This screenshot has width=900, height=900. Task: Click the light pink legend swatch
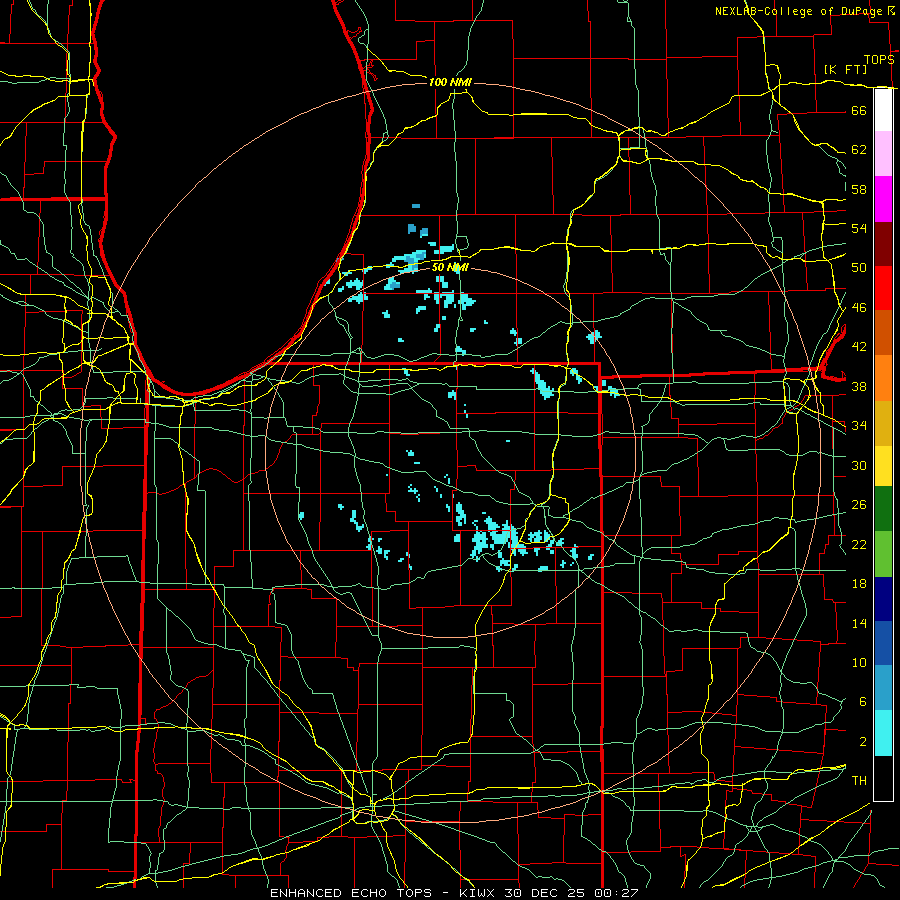coord(883,154)
